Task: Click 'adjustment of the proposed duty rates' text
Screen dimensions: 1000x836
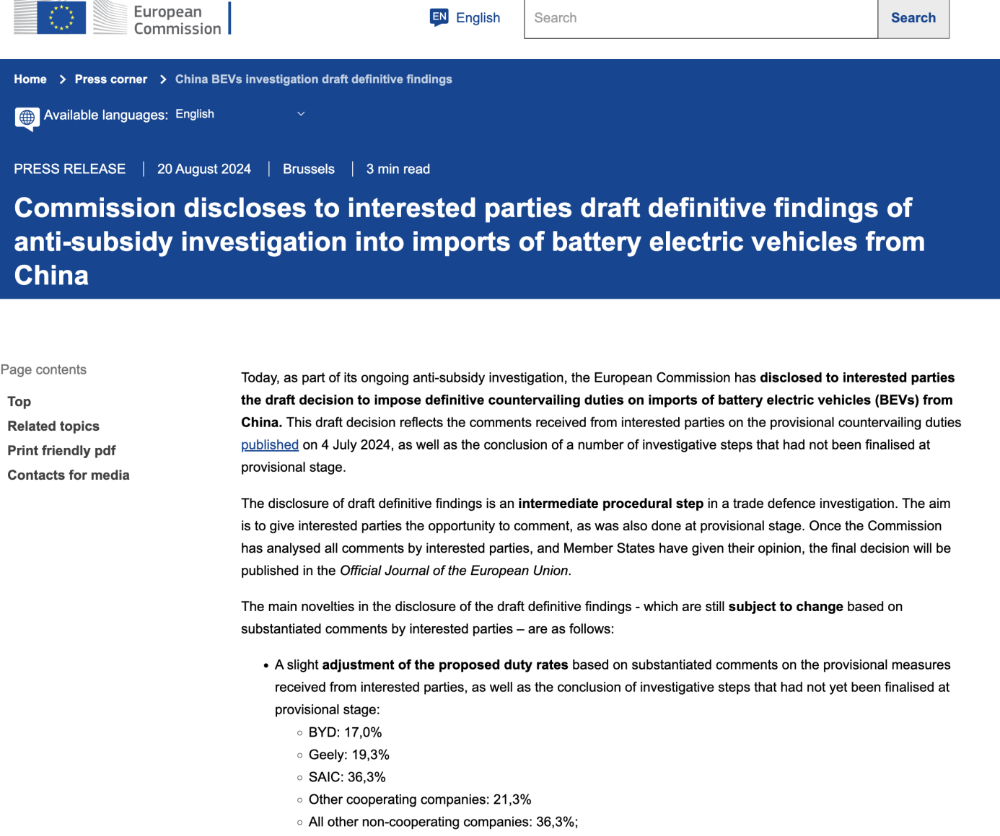Action: click(x=445, y=665)
